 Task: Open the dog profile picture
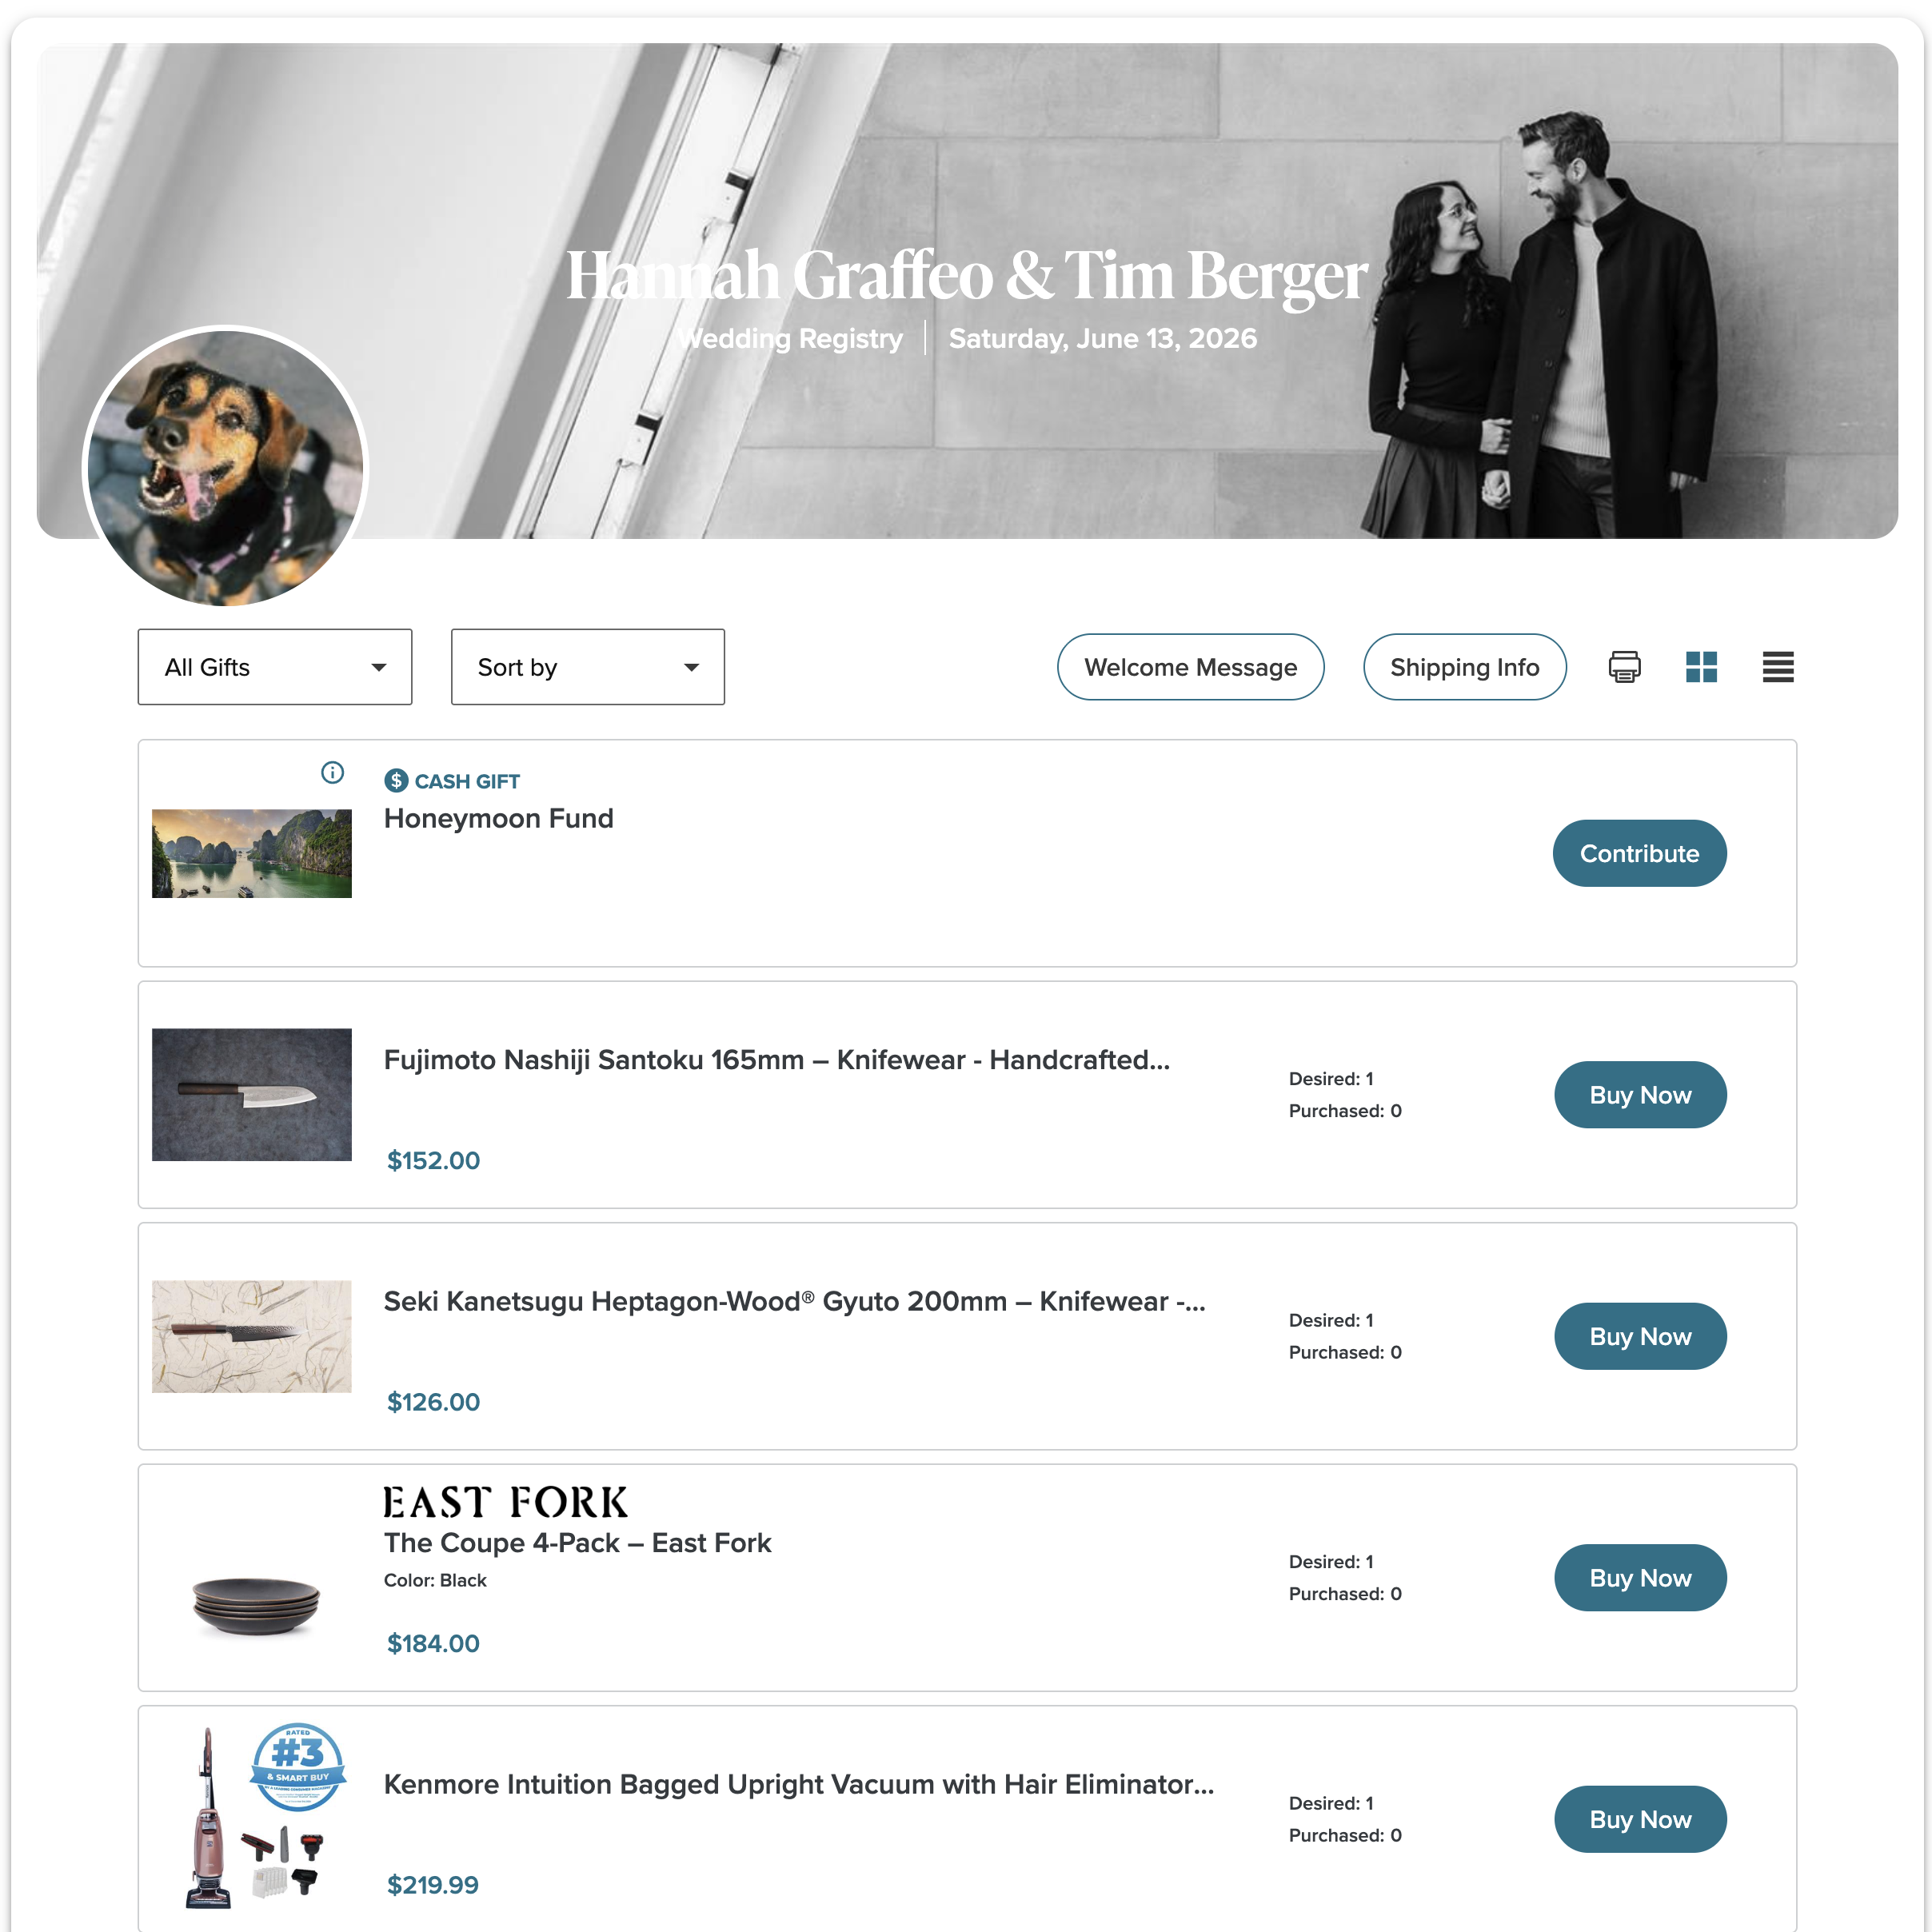pos(225,468)
